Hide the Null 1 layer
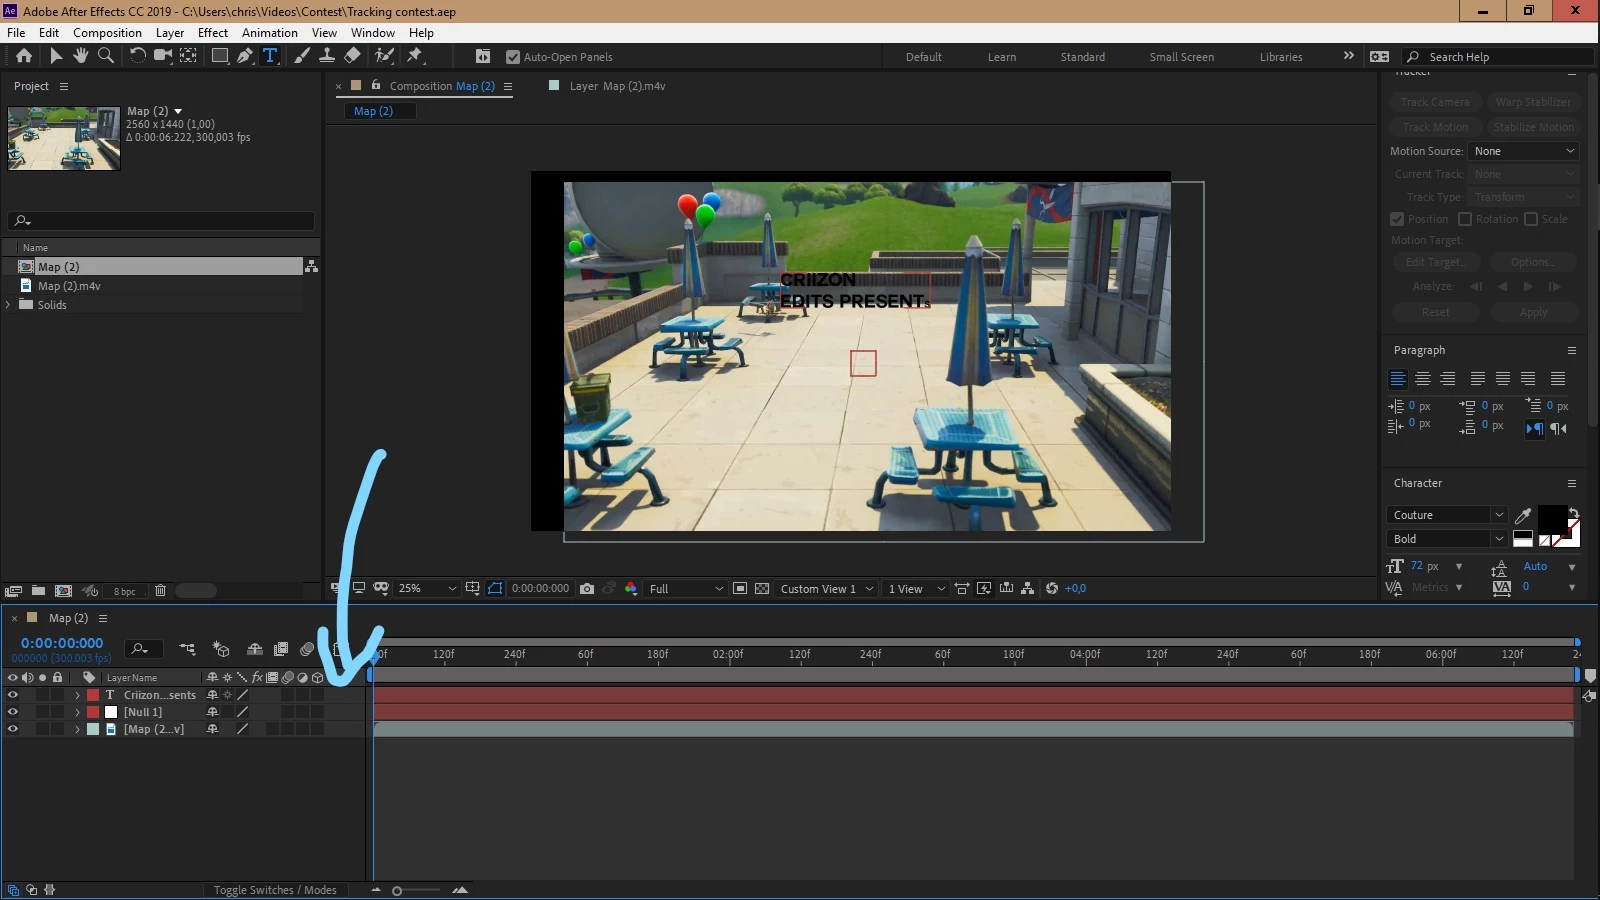Screen dimensions: 1600x900 pyautogui.click(x=13, y=712)
